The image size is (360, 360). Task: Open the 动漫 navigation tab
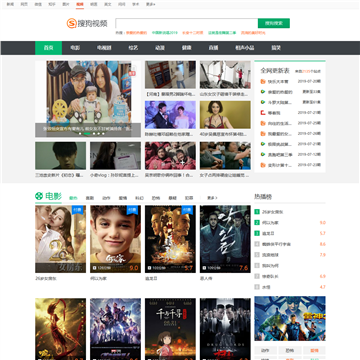point(160,48)
